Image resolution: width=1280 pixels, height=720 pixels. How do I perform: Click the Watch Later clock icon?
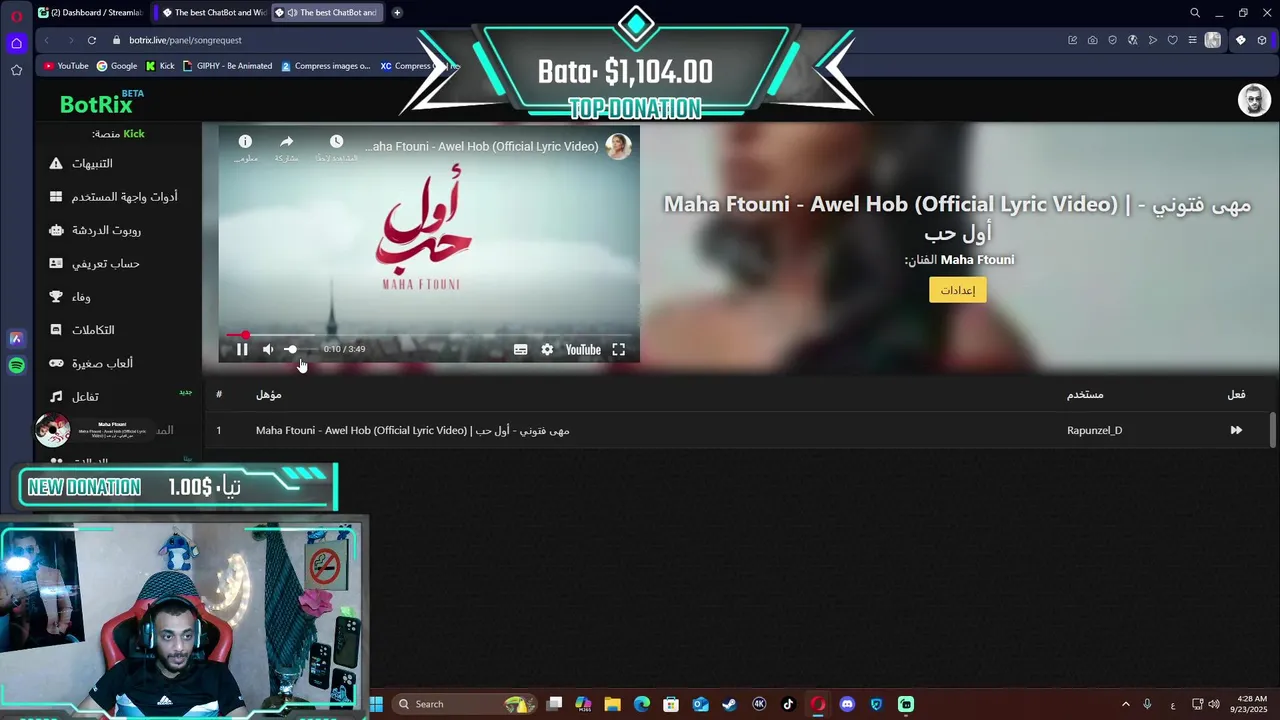(x=336, y=142)
